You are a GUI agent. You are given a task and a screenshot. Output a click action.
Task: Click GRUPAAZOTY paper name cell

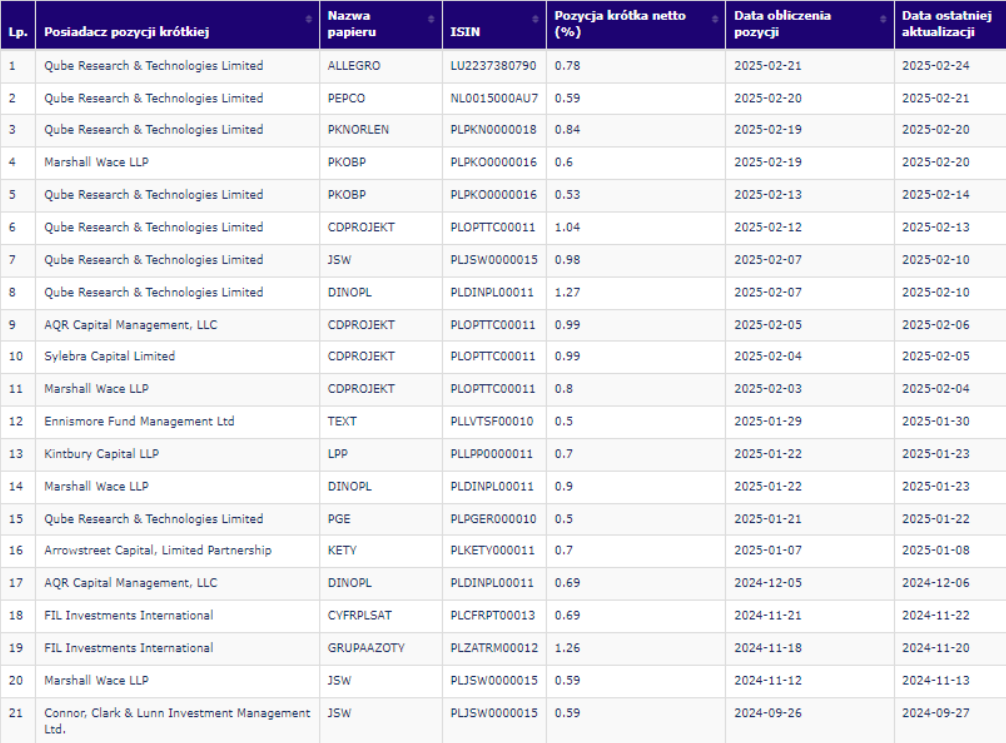pos(366,648)
